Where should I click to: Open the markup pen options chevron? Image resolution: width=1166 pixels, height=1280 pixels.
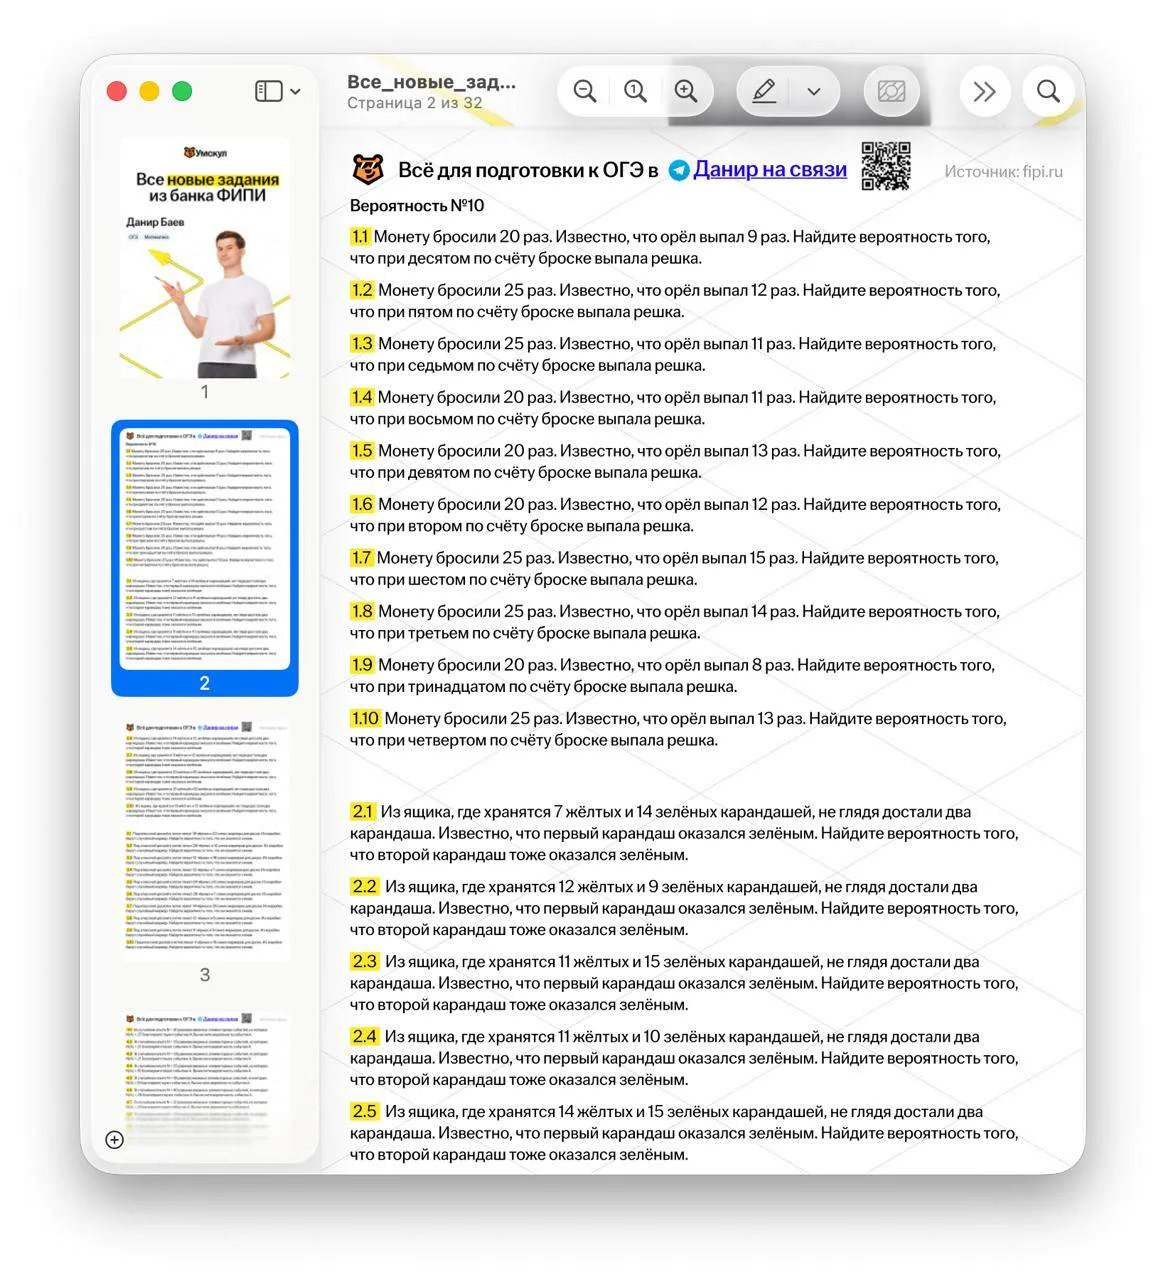tap(814, 92)
